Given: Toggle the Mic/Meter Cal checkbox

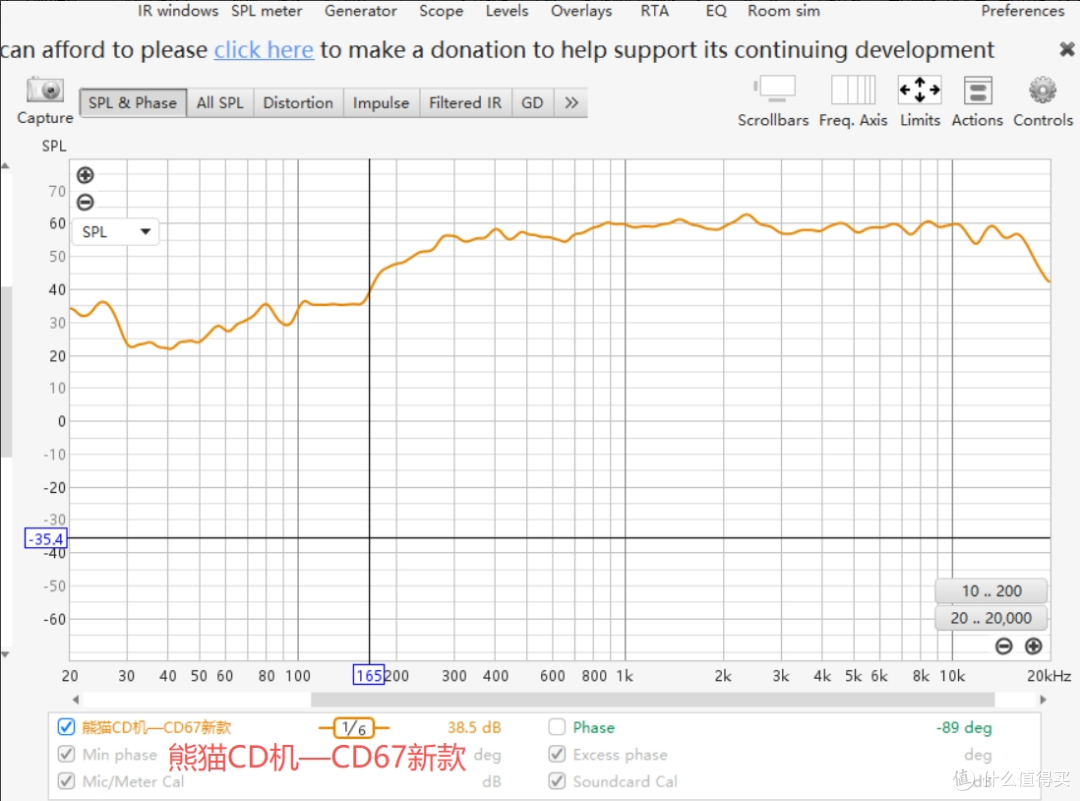Looking at the screenshot, I should pos(66,781).
